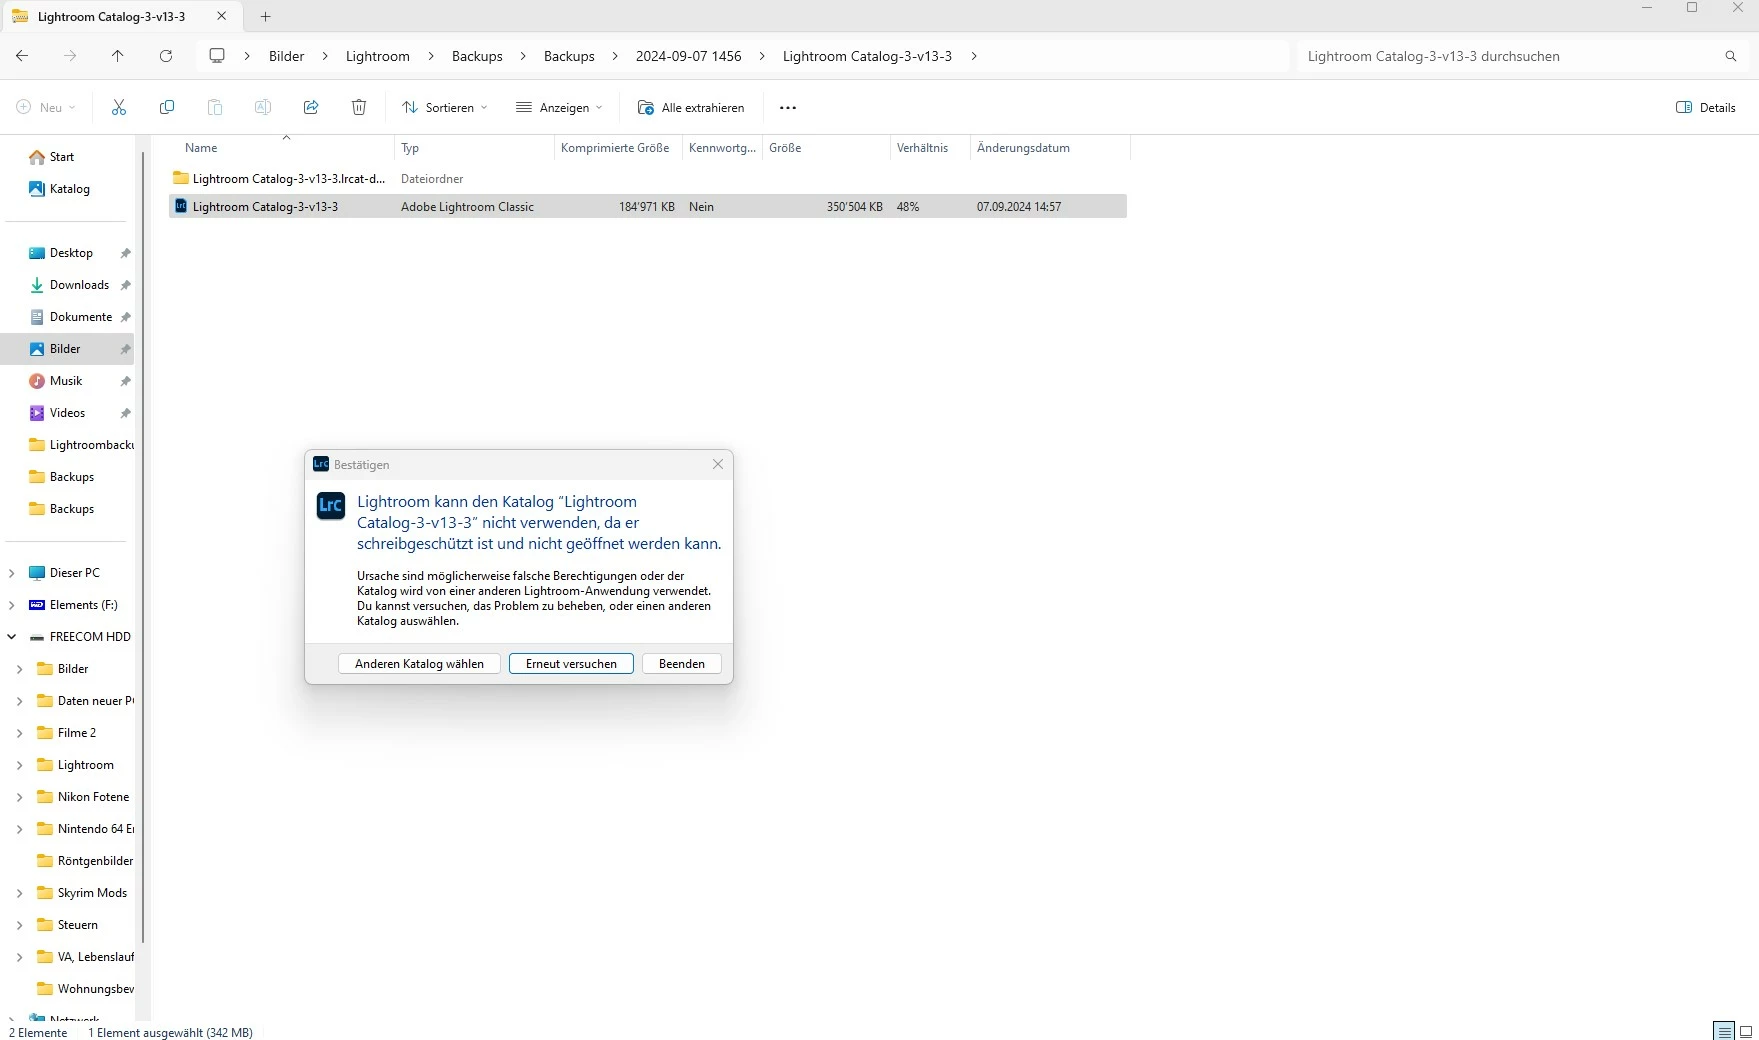Click Bilder in the breadcrumb path
Image resolution: width=1759 pixels, height=1040 pixels.
286,56
